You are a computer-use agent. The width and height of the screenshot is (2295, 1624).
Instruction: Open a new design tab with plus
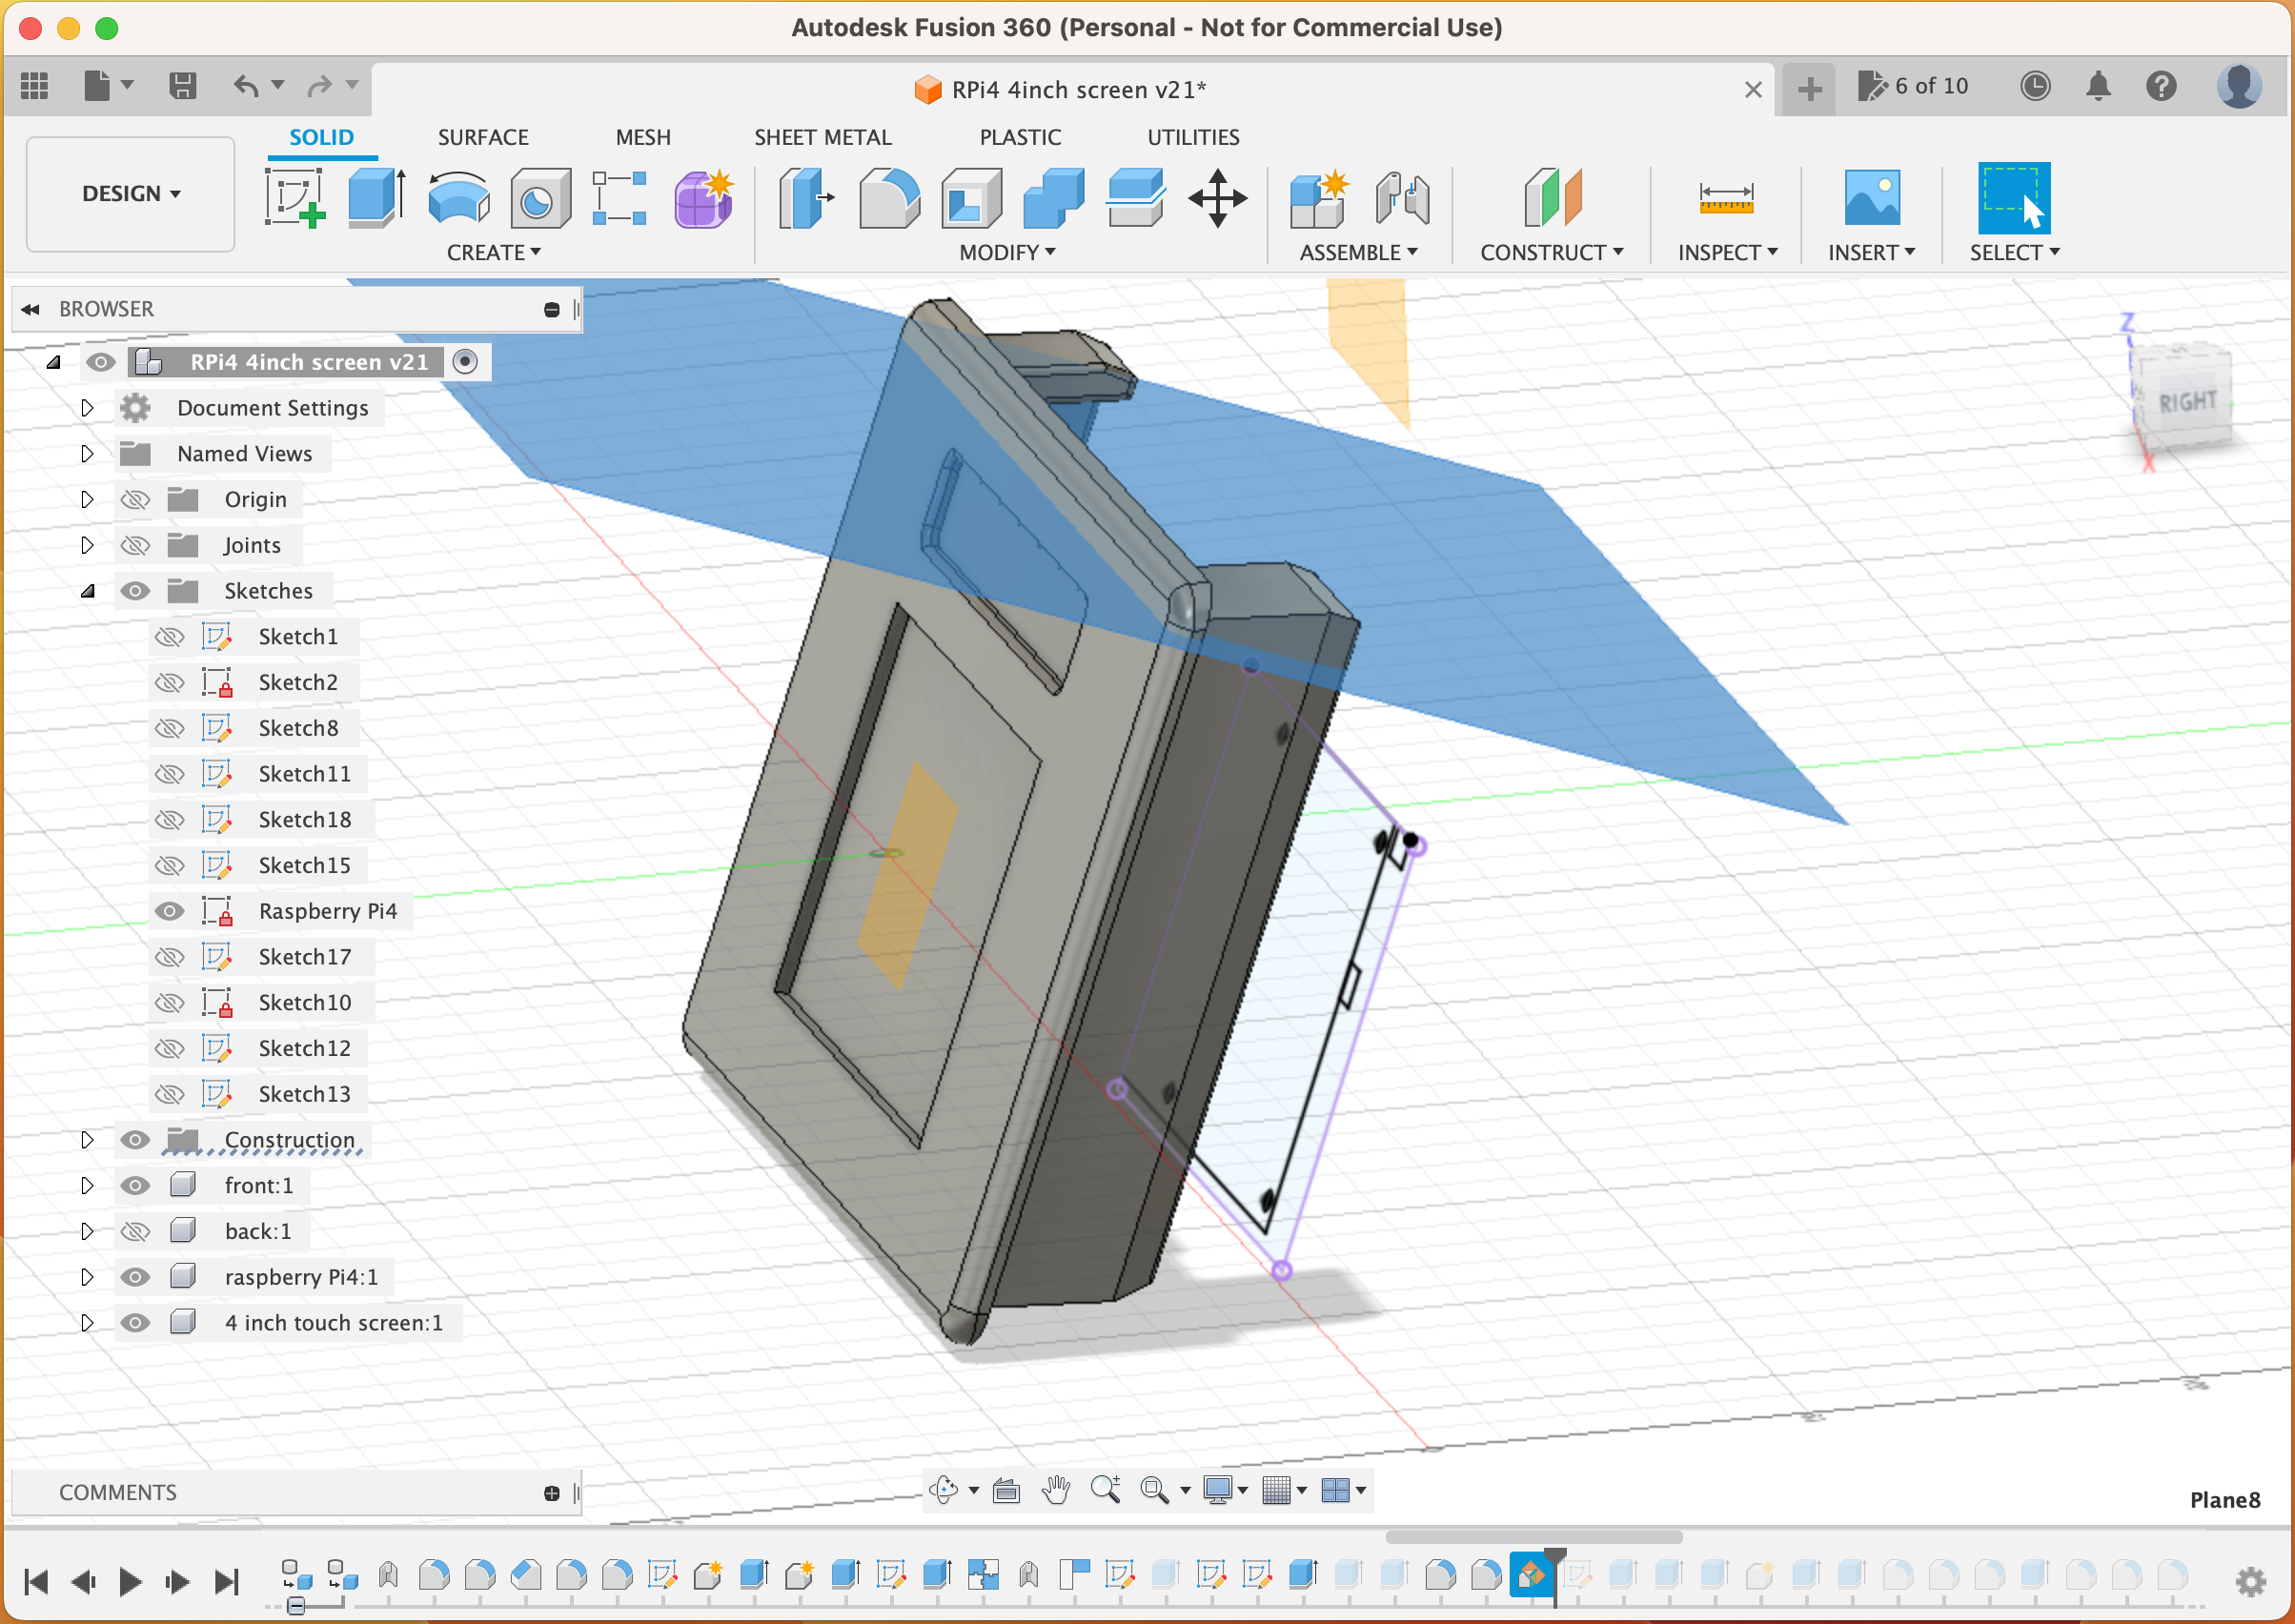[x=1809, y=89]
